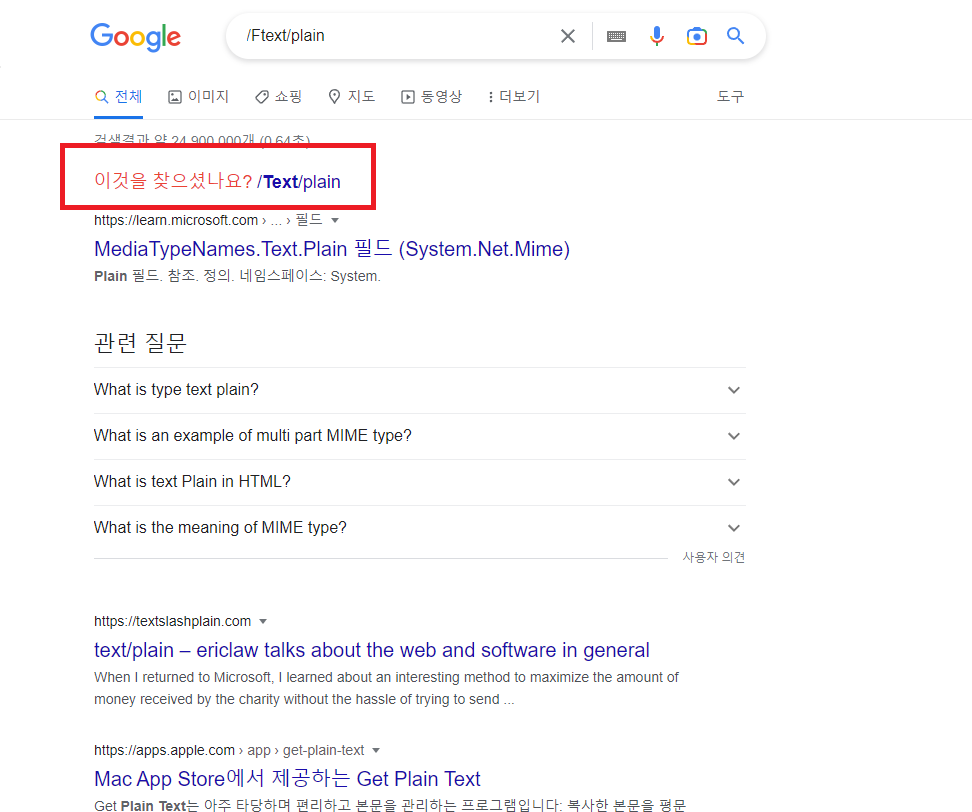Open dropdown arrow next to apps.apple.com URL

pos(376,750)
